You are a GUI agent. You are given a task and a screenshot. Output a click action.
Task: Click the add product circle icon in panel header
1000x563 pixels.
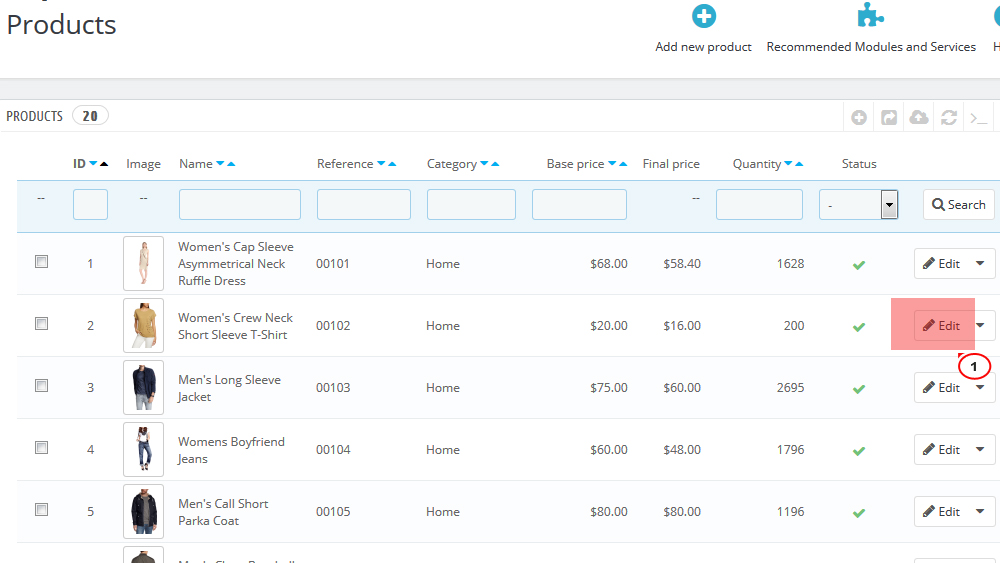tap(858, 117)
